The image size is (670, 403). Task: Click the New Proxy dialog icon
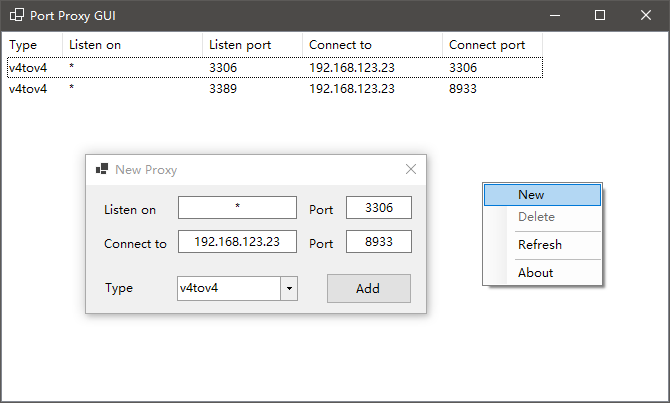(102, 169)
